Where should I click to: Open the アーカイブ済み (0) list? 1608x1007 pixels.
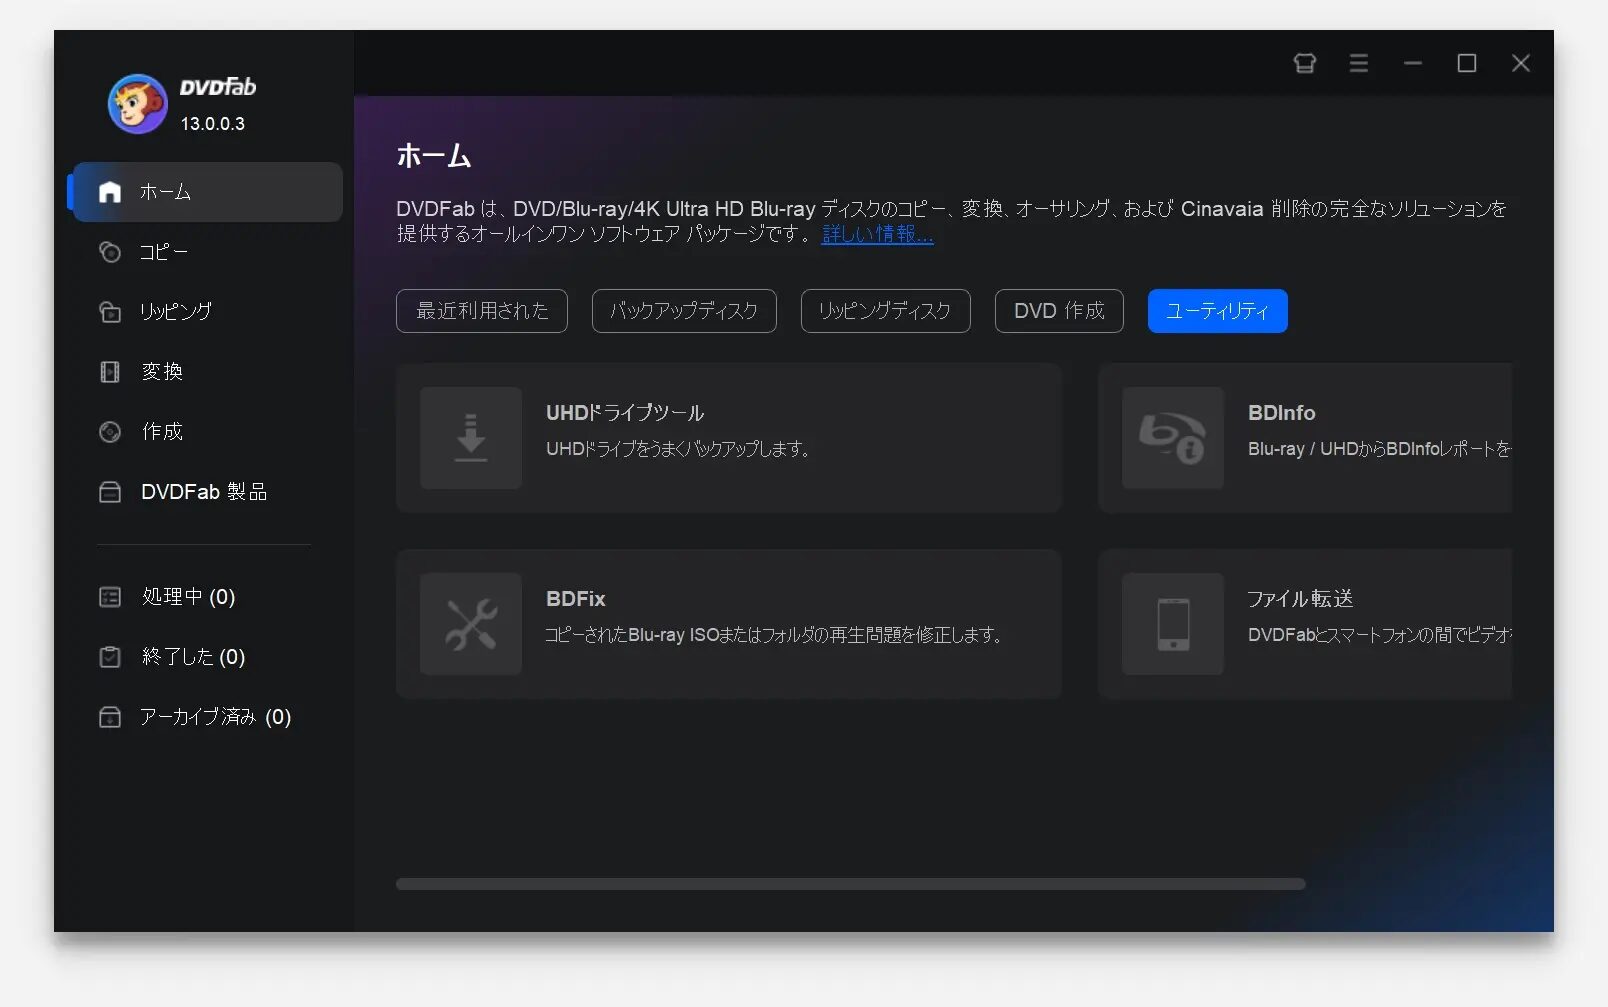coord(214,717)
